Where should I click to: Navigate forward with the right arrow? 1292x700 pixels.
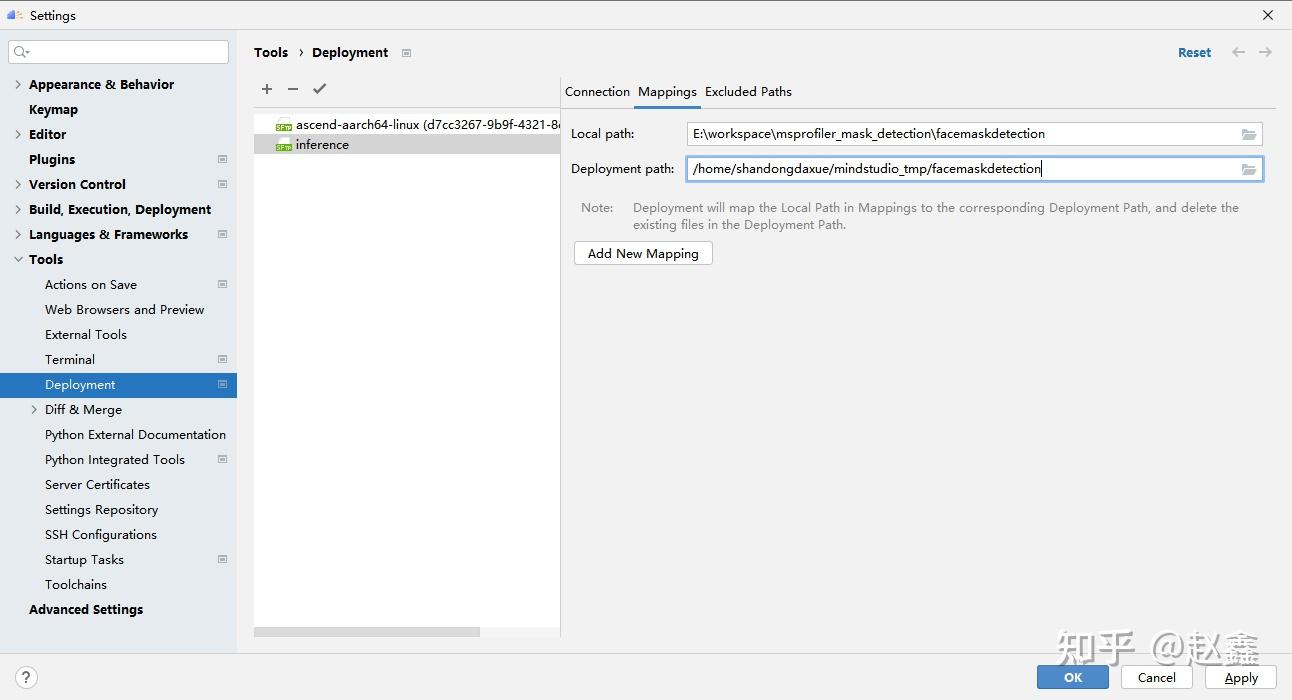[1266, 52]
